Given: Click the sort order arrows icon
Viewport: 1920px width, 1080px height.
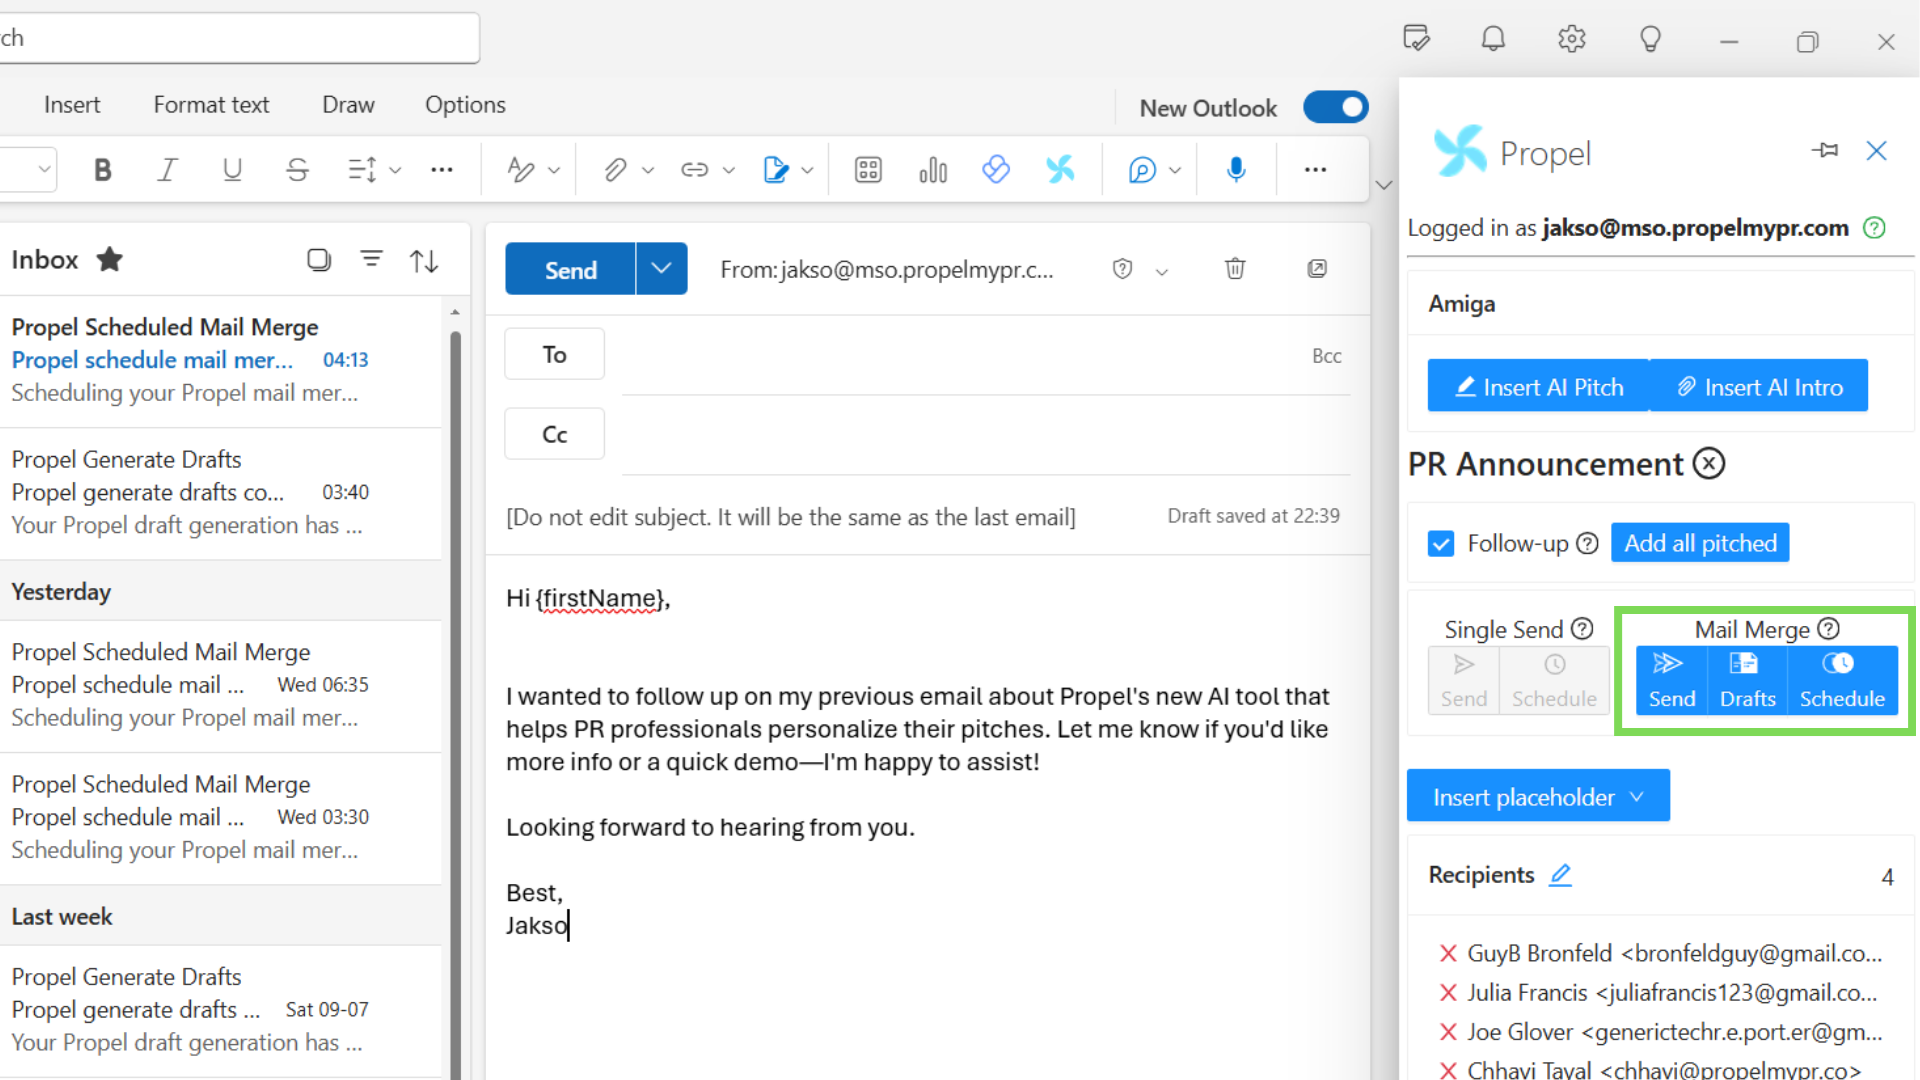Looking at the screenshot, I should (424, 261).
